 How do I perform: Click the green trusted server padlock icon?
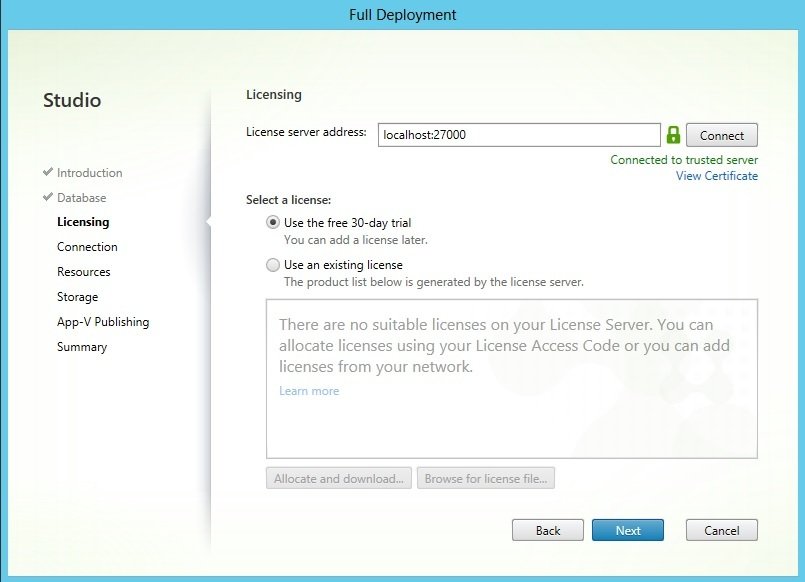pos(673,135)
